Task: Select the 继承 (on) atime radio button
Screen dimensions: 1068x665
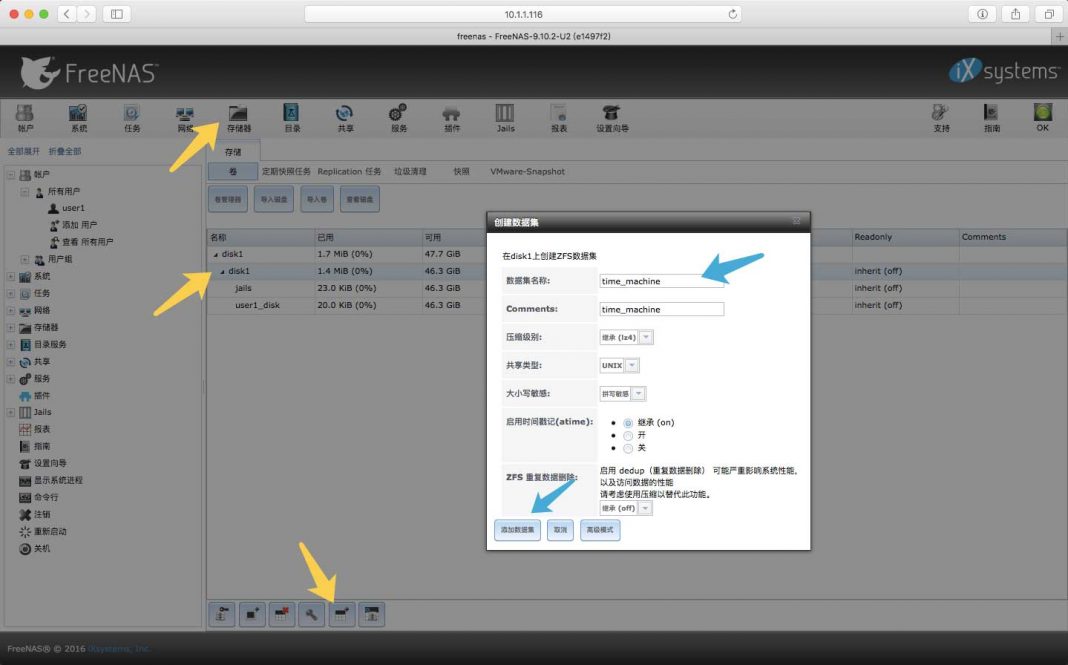Action: (x=628, y=423)
